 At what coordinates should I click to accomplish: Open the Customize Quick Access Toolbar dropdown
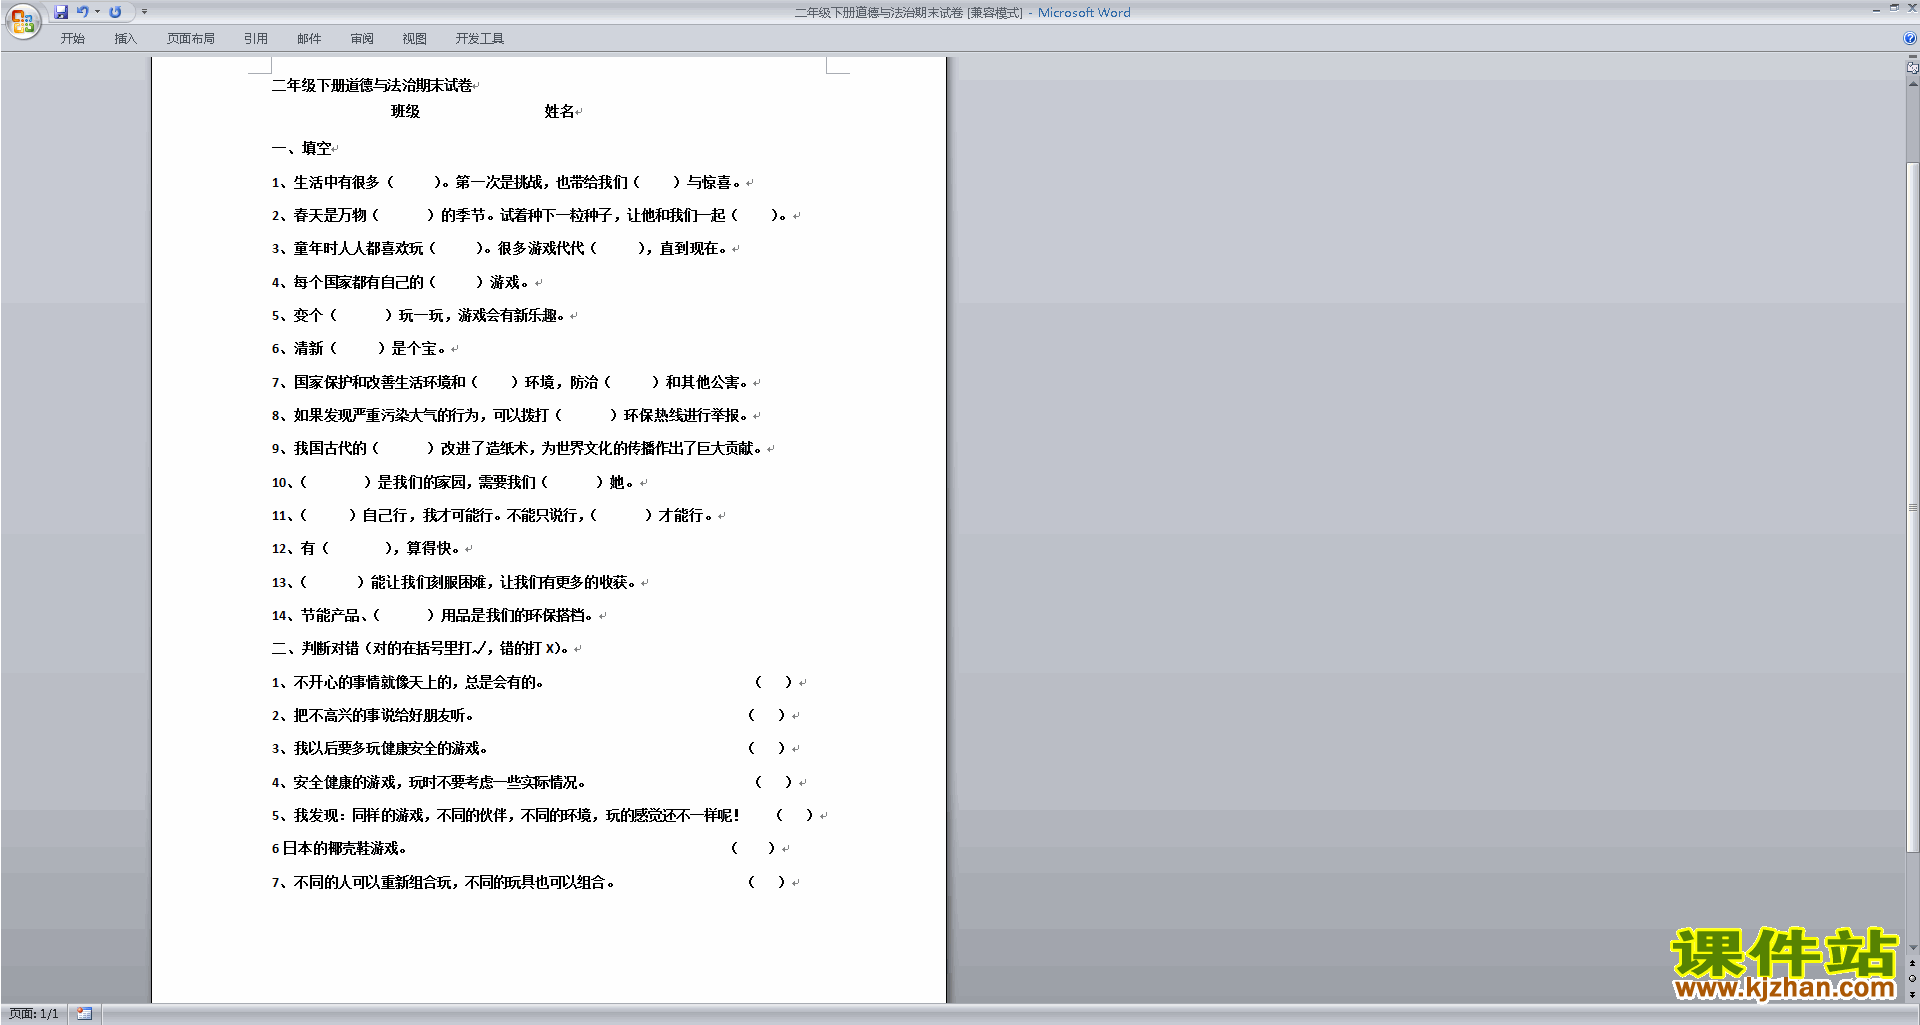point(144,12)
